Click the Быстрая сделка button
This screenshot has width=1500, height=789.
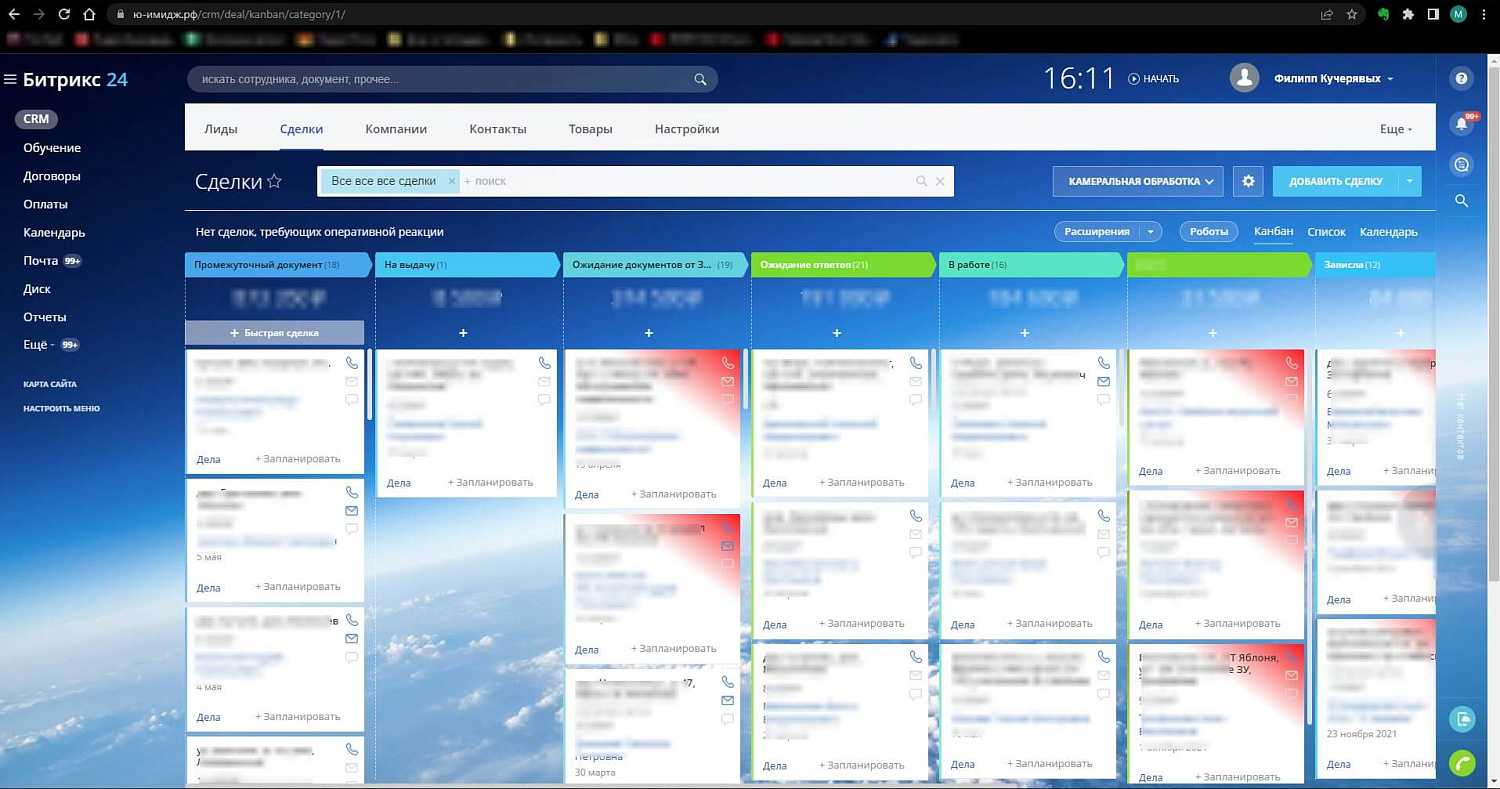(x=274, y=333)
